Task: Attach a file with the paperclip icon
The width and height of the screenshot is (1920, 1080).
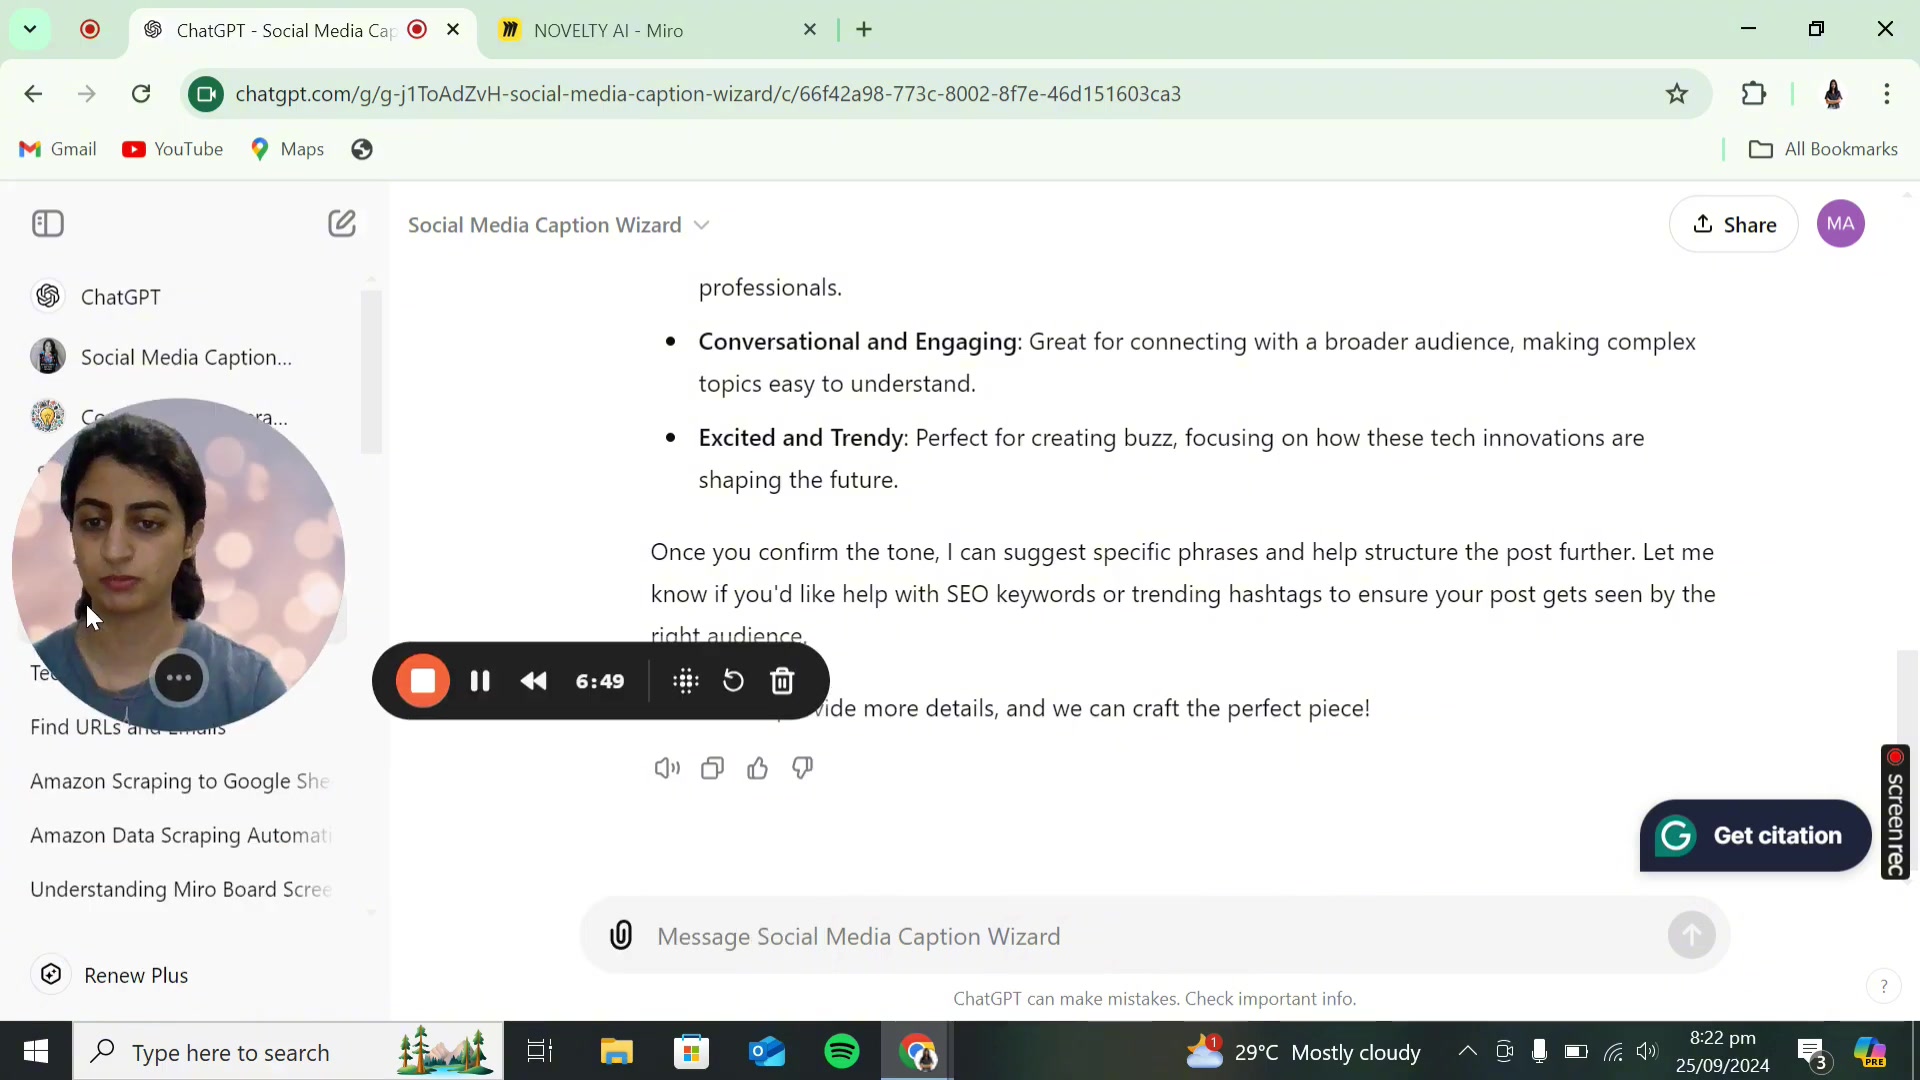Action: click(621, 935)
